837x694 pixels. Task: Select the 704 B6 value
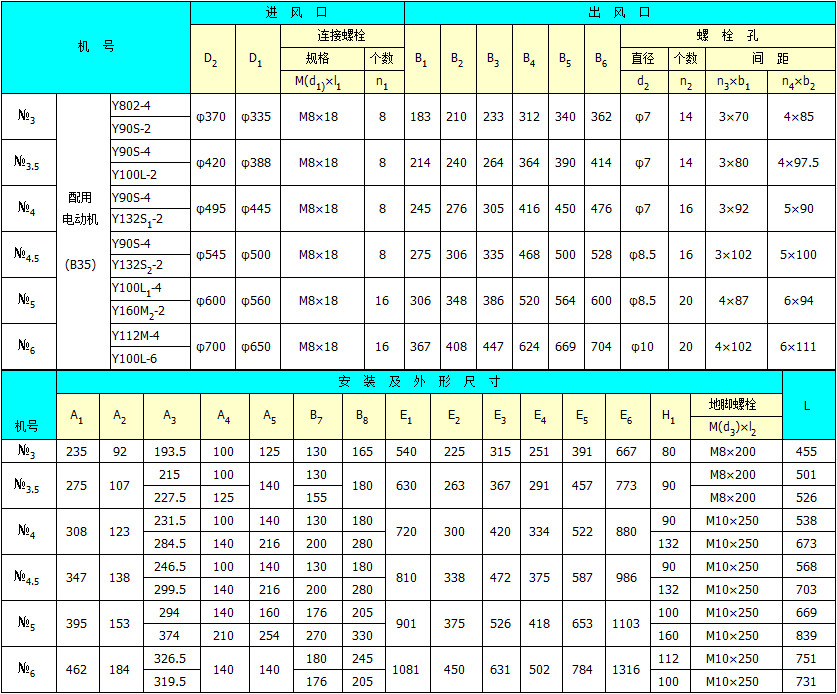(602, 346)
